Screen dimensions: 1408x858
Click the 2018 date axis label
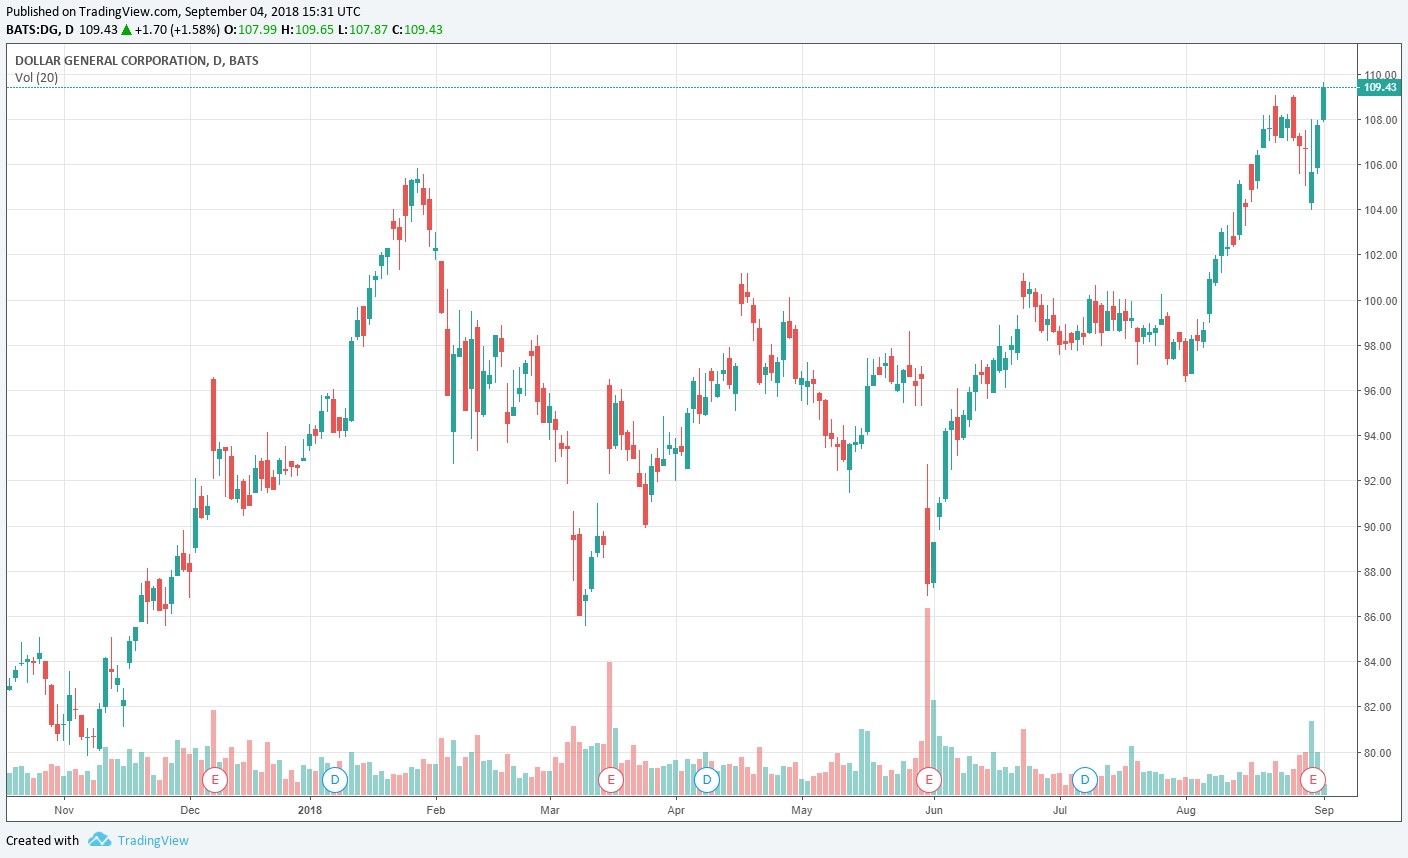tap(310, 810)
